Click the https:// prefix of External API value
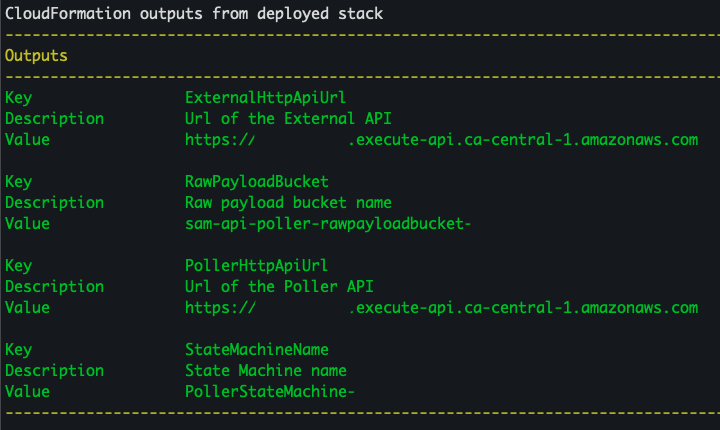The height and width of the screenshot is (430, 720). tap(220, 140)
